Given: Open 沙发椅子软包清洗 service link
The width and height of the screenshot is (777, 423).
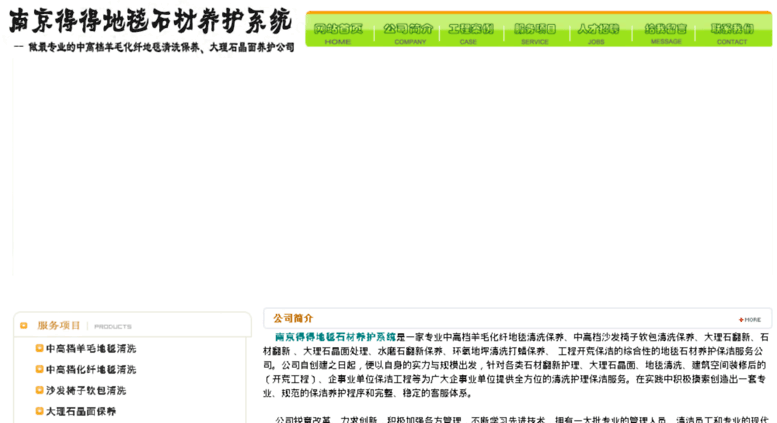Looking at the screenshot, I should (x=86, y=390).
